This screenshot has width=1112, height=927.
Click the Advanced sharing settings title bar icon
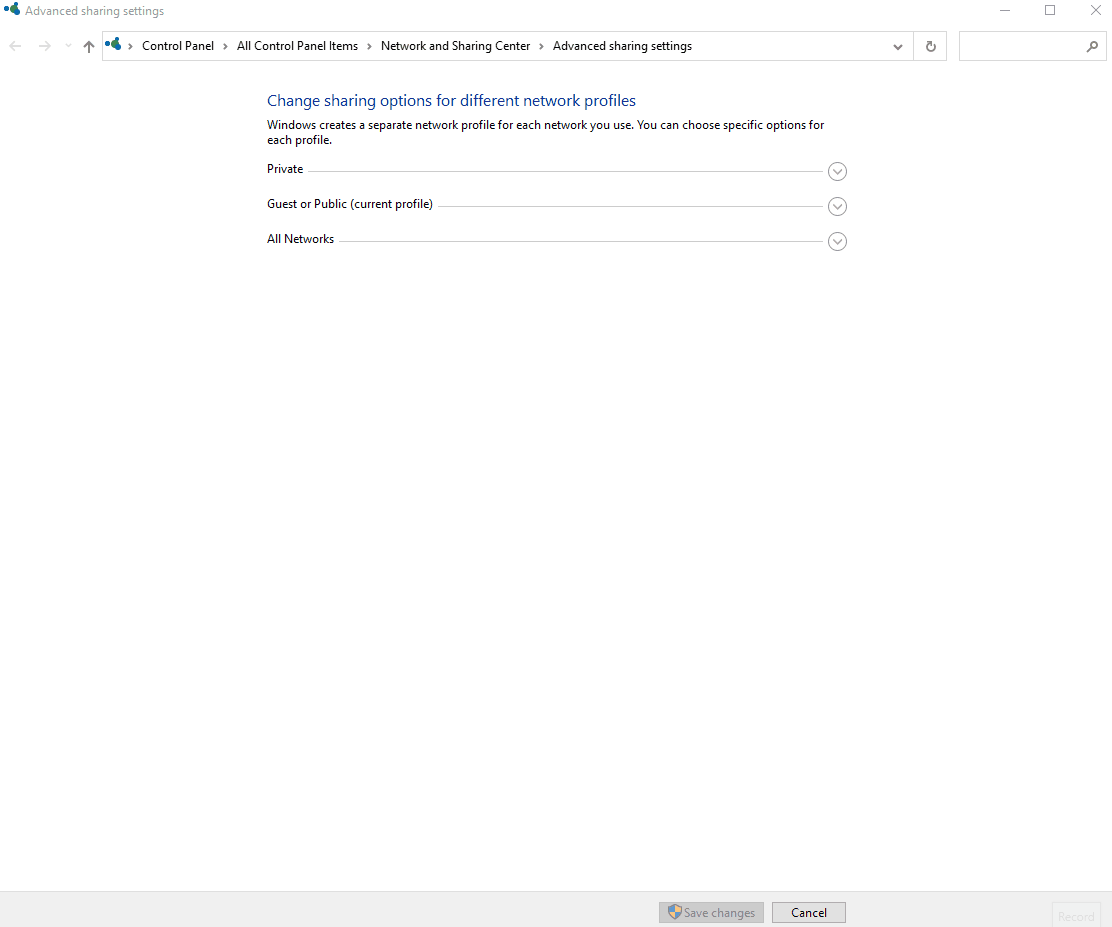[x=10, y=10]
